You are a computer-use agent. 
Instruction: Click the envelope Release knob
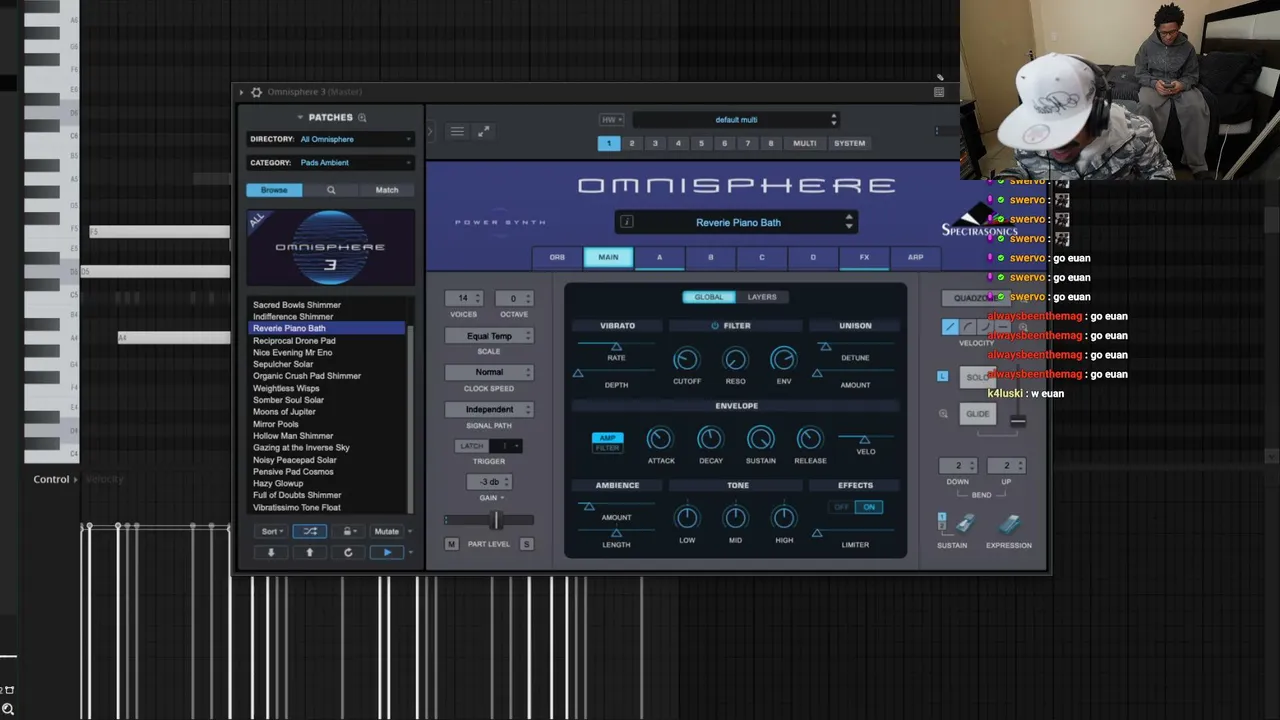[810, 438]
